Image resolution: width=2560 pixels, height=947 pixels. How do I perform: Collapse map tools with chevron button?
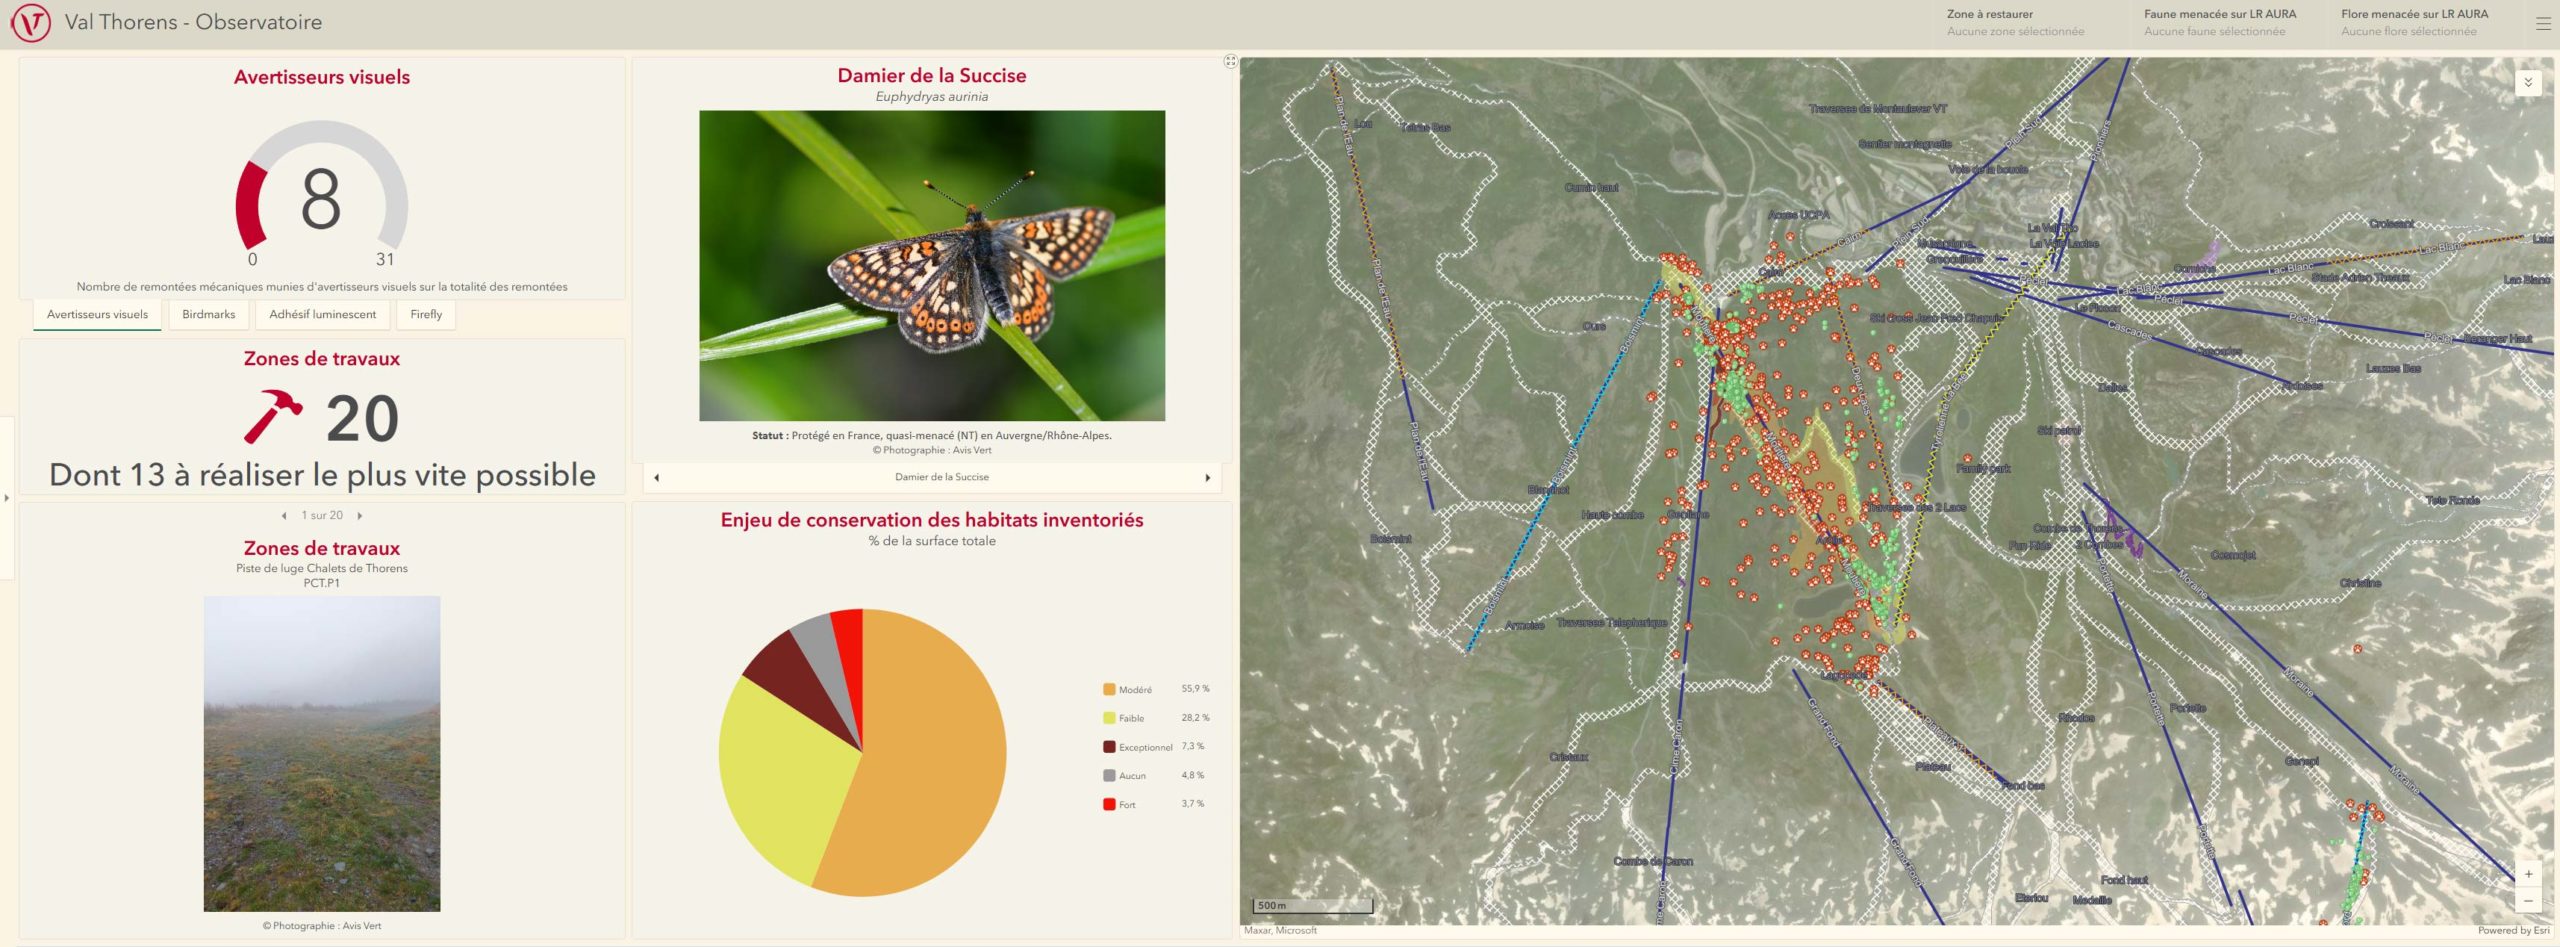coord(2528,82)
